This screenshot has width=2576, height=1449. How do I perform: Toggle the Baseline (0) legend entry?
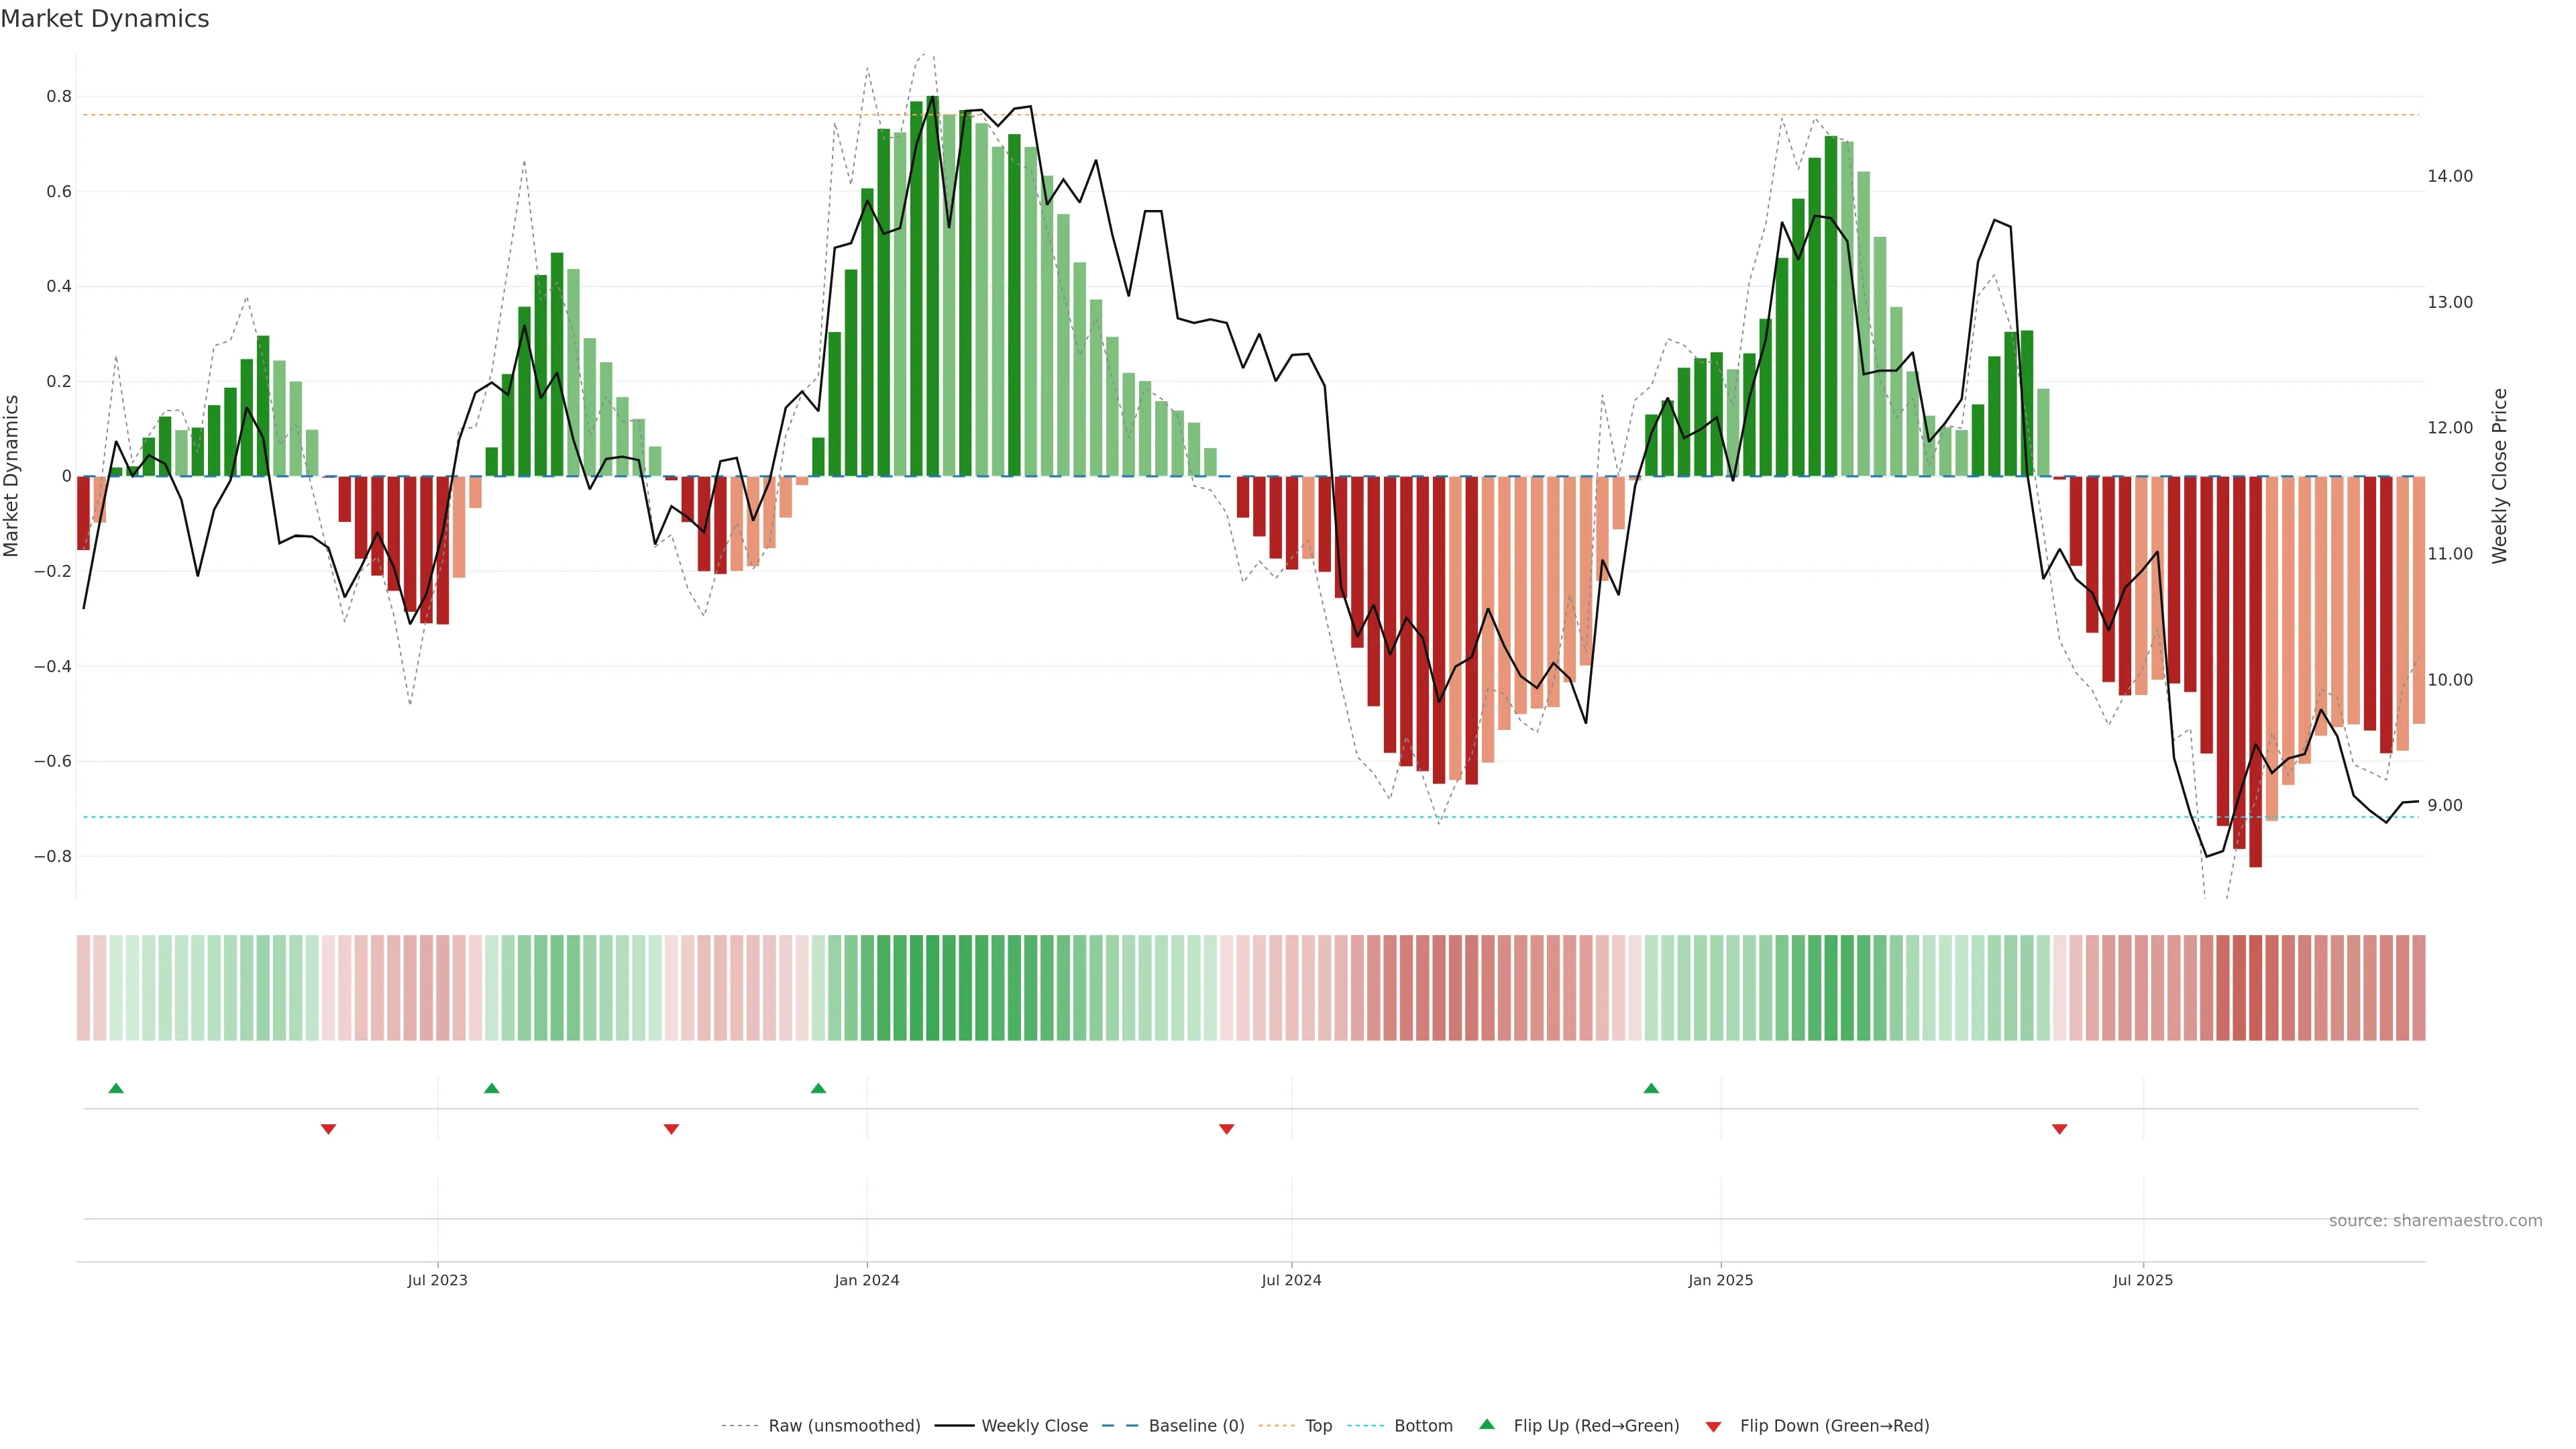pos(1196,1426)
